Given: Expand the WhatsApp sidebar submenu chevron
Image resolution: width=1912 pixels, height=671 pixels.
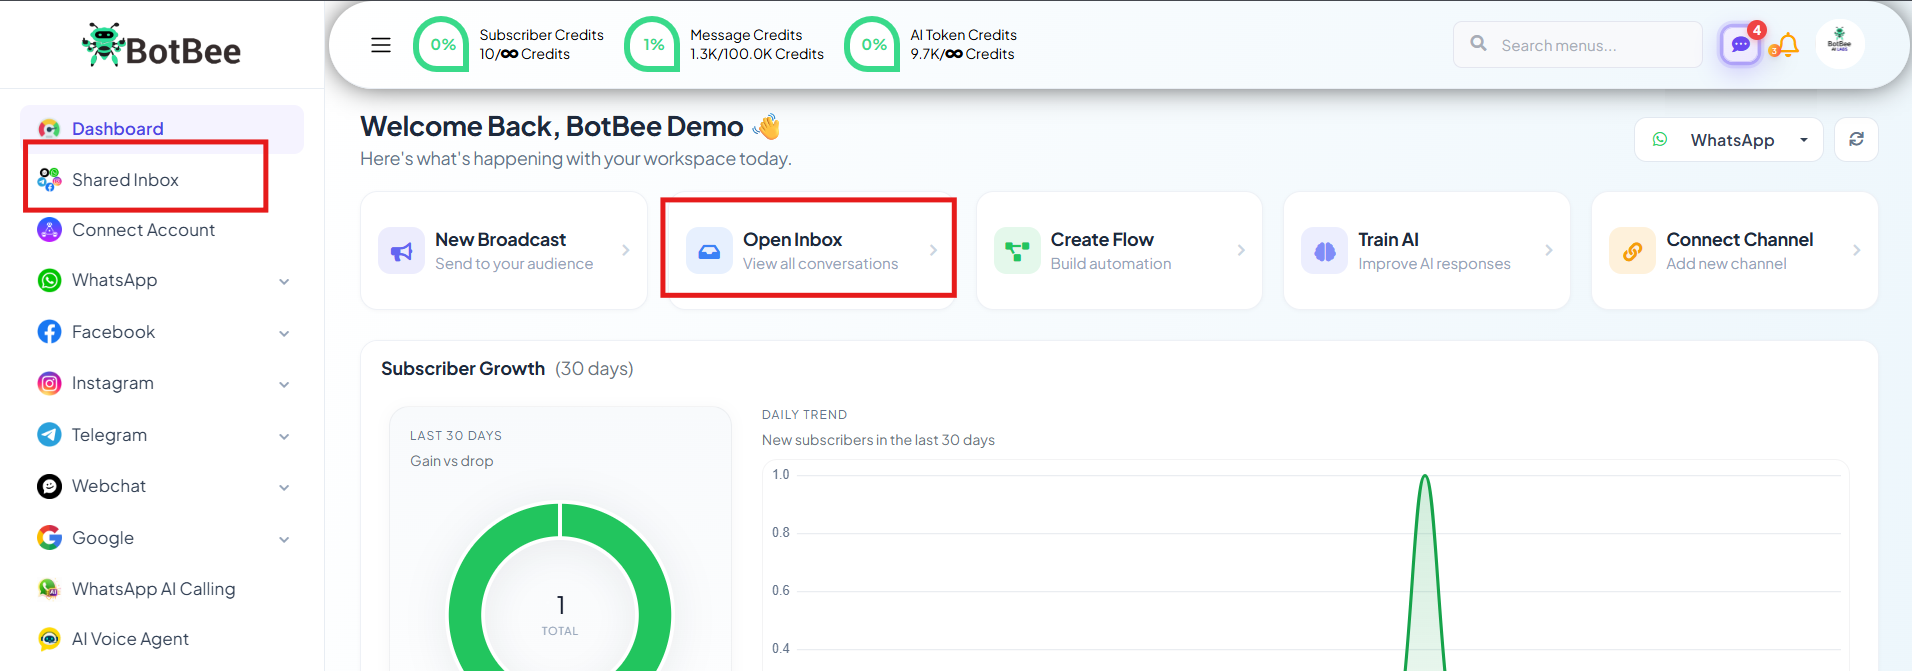Looking at the screenshot, I should (284, 282).
